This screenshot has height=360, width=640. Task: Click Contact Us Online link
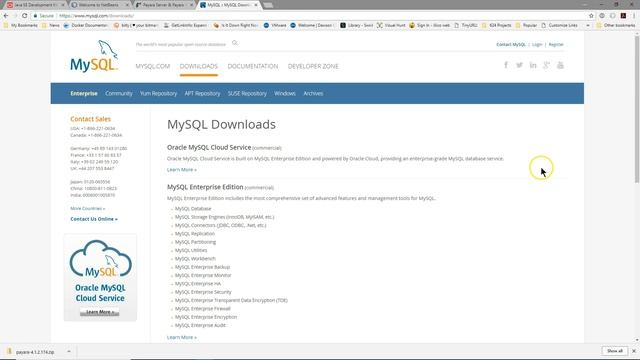94,219
